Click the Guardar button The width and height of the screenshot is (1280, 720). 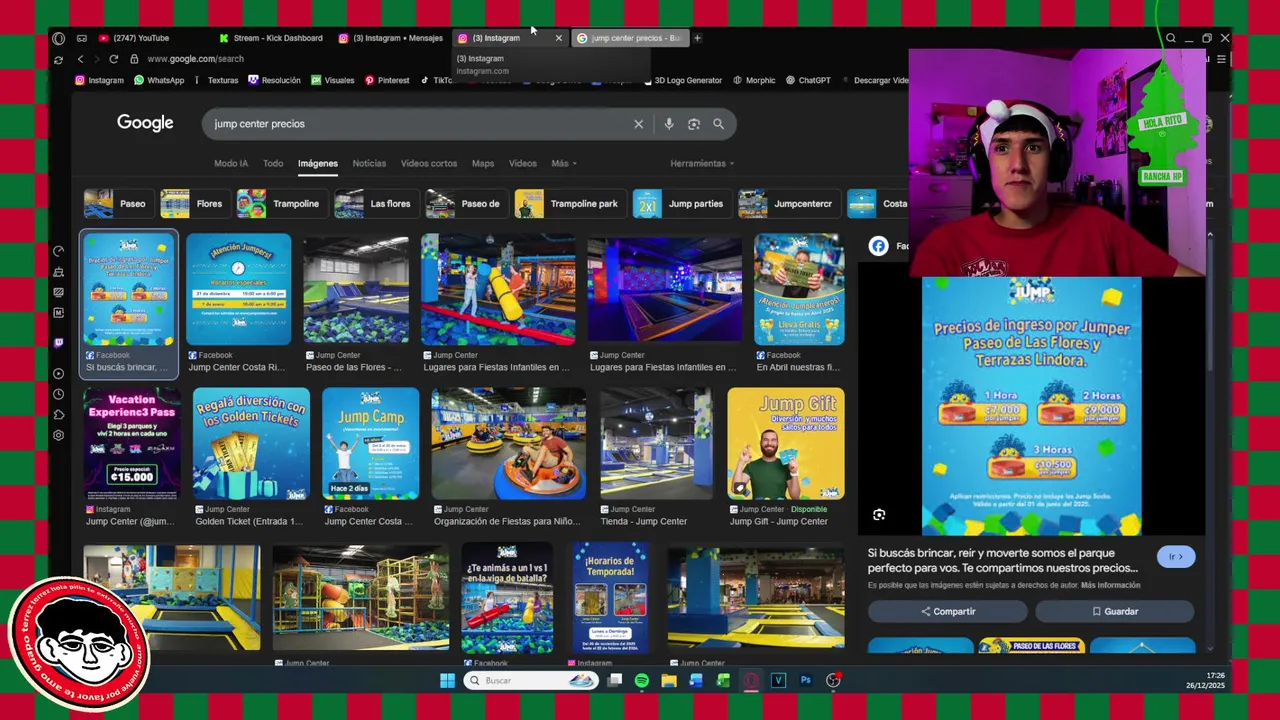[x=1114, y=611]
